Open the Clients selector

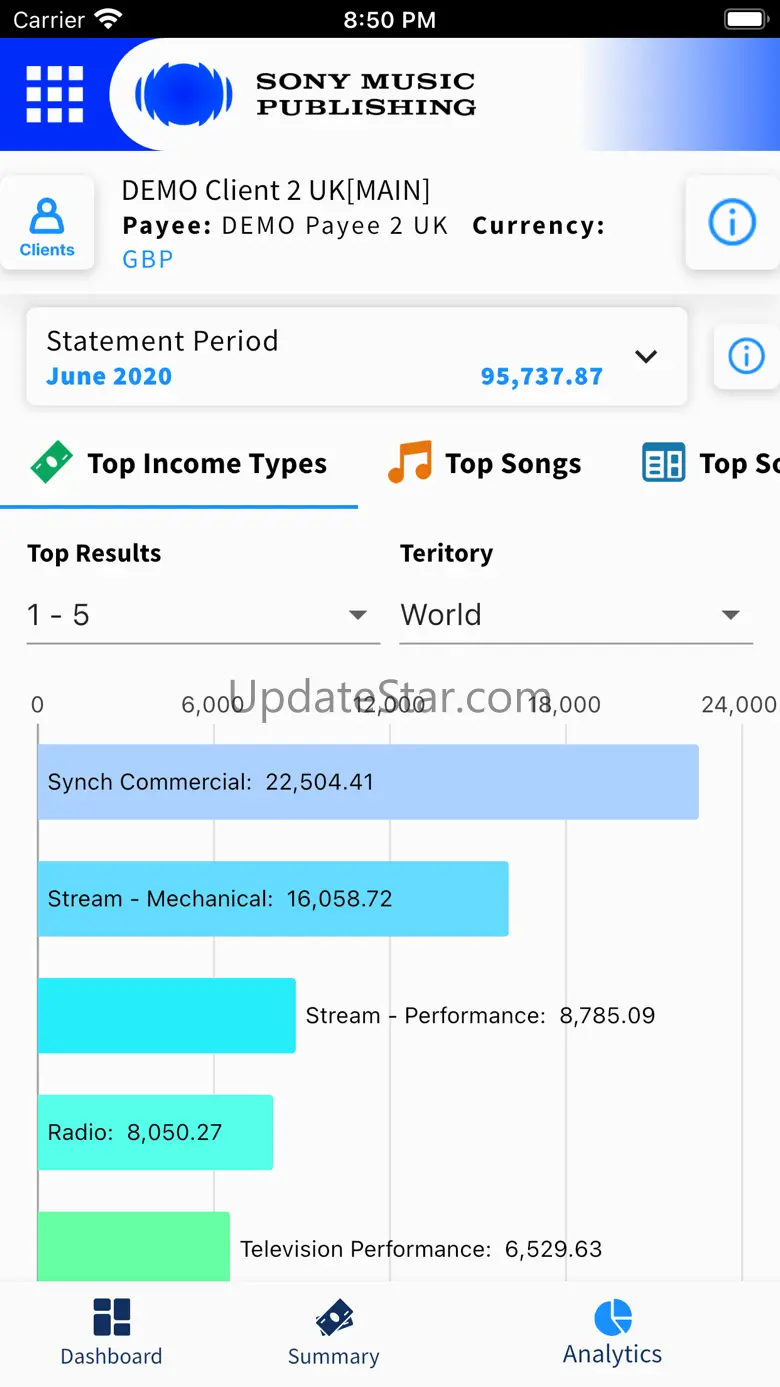coord(47,224)
